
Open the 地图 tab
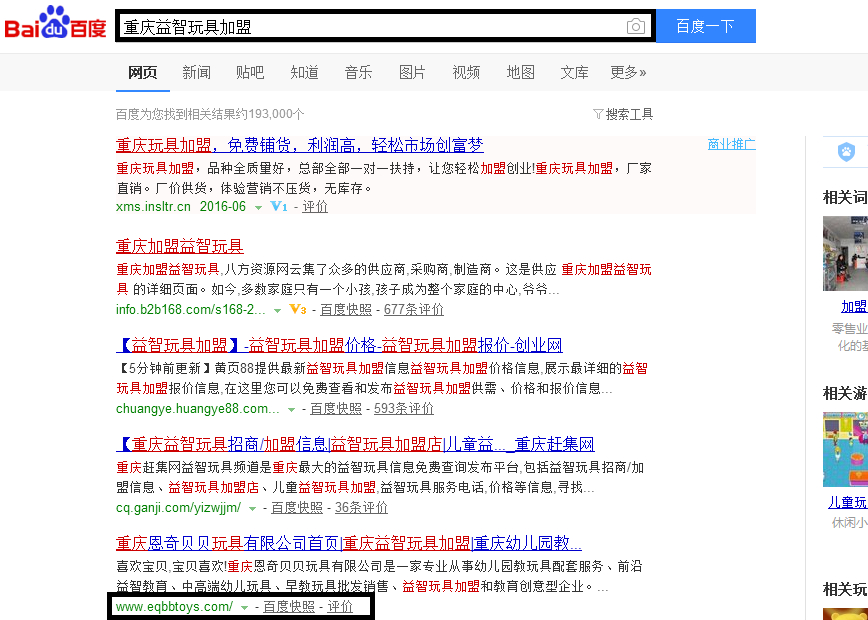(x=520, y=72)
